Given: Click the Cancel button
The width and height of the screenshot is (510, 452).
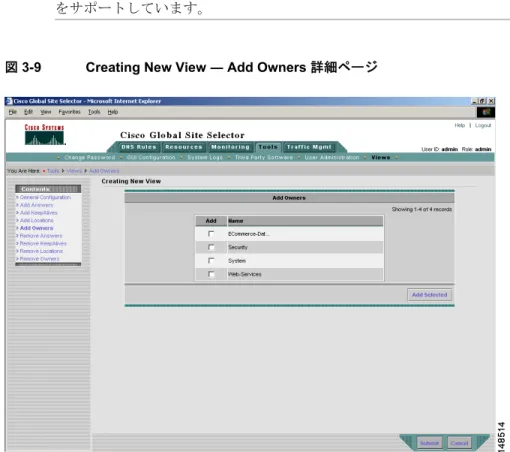Looking at the screenshot, I should pos(459,443).
